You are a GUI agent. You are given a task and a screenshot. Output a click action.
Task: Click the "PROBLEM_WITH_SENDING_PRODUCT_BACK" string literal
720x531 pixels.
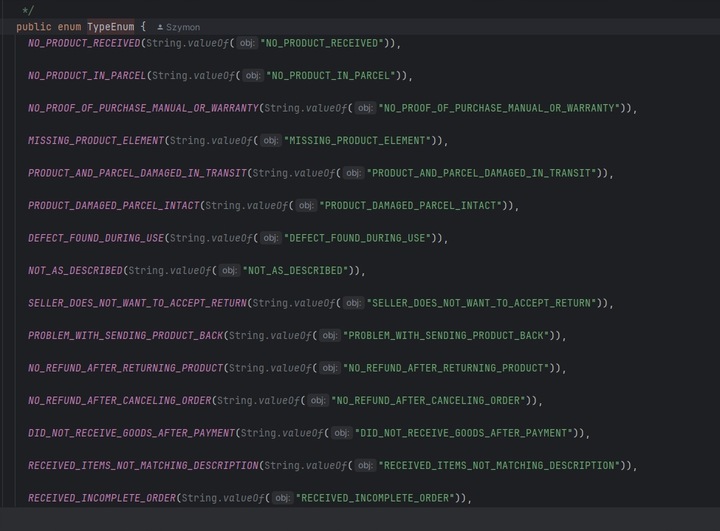point(447,336)
